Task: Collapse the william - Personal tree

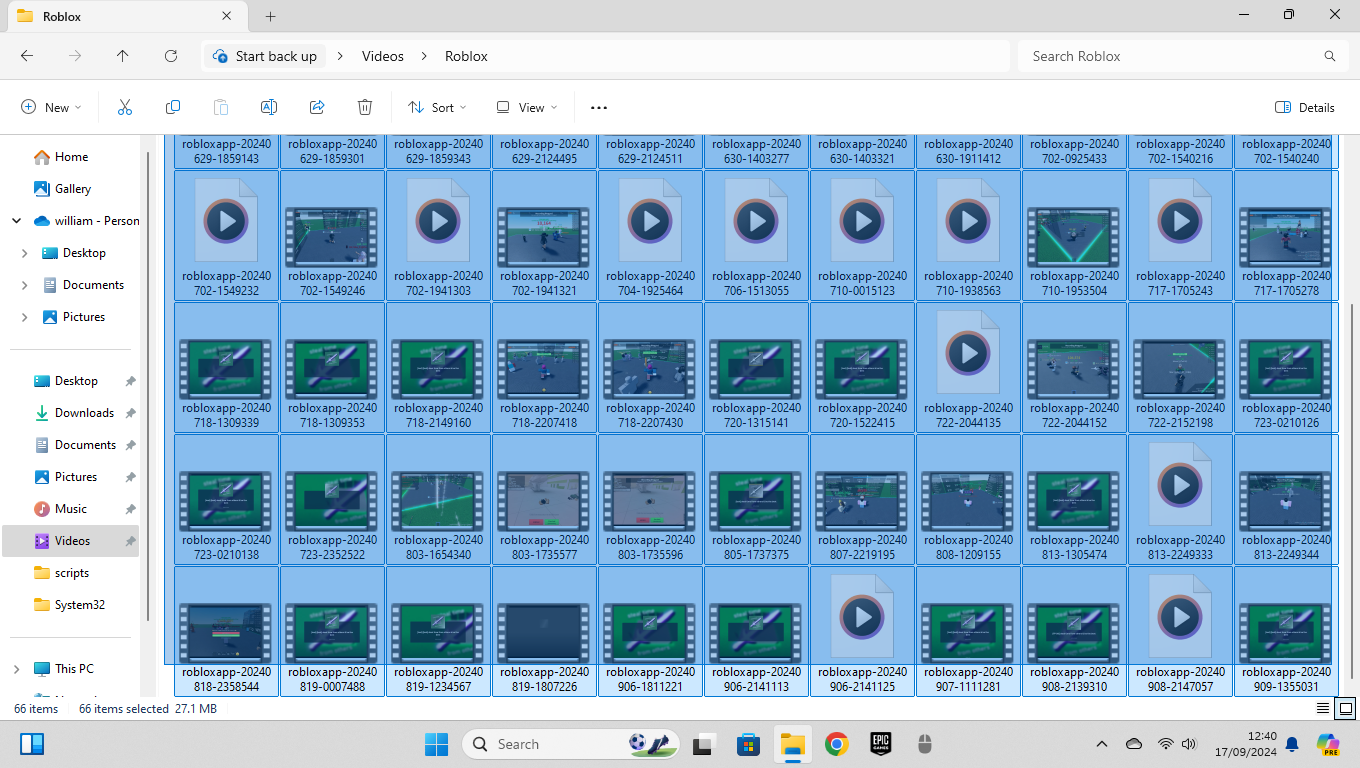Action: (x=17, y=221)
